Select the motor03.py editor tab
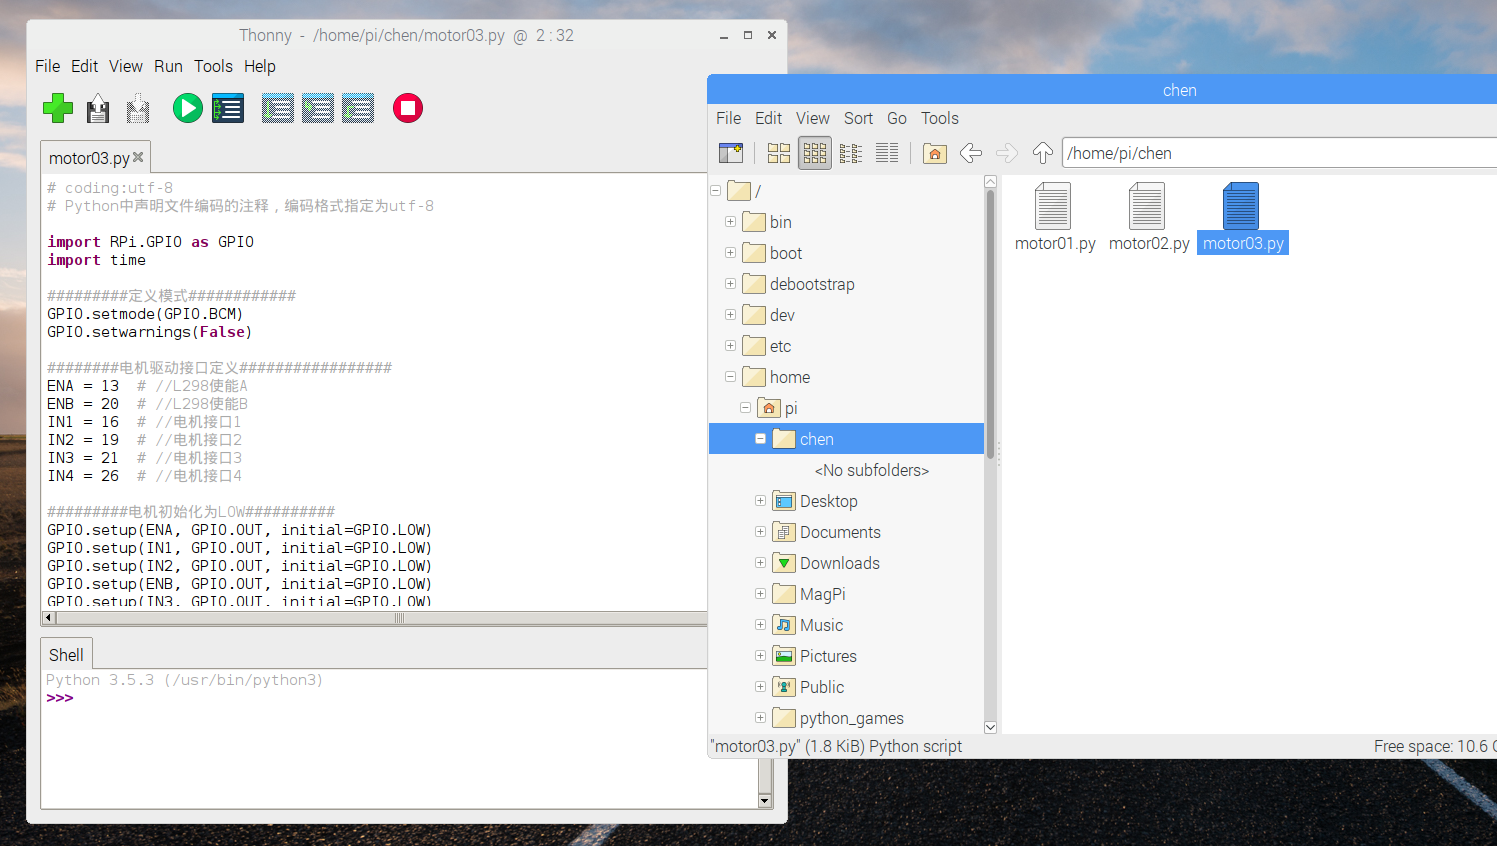 89,158
